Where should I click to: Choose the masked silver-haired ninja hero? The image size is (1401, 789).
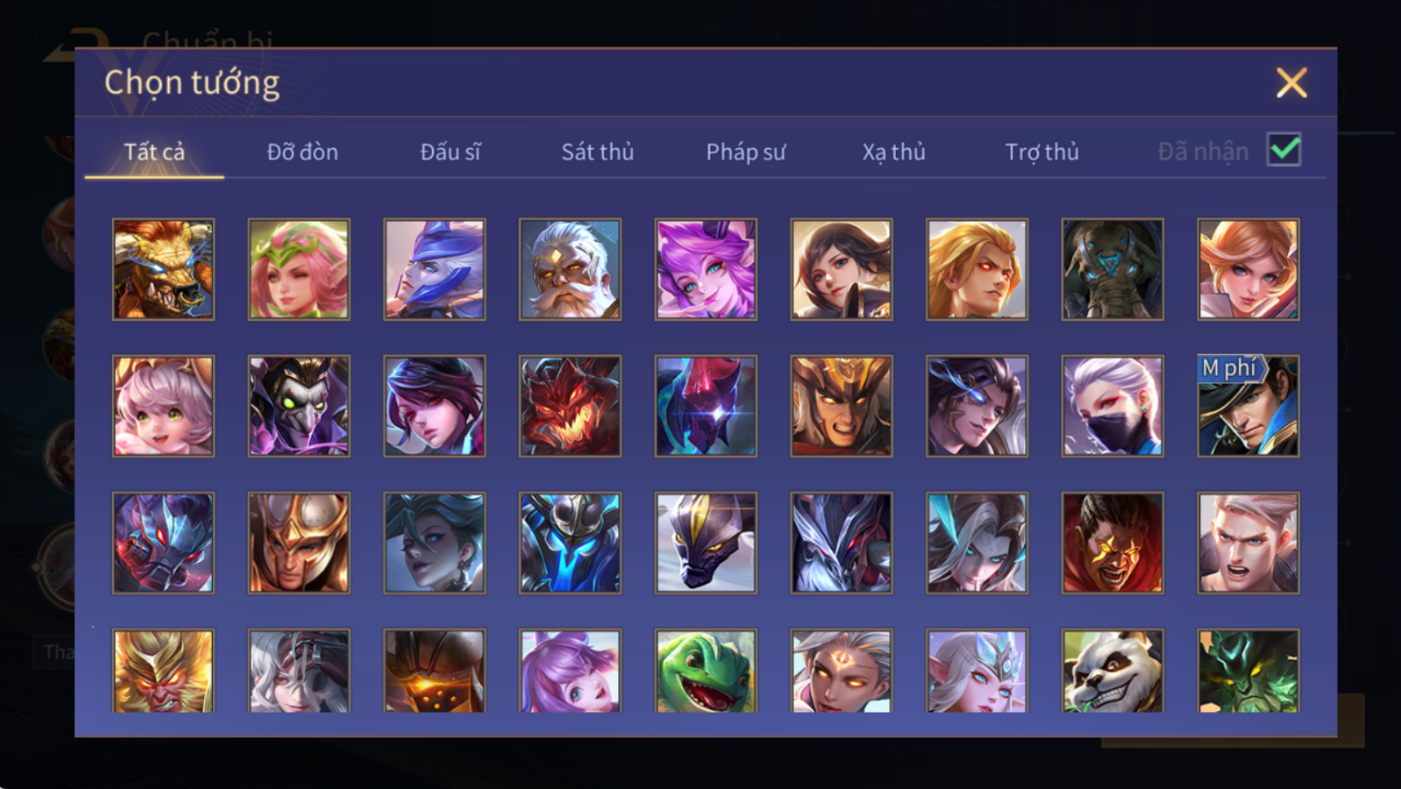coord(1113,406)
